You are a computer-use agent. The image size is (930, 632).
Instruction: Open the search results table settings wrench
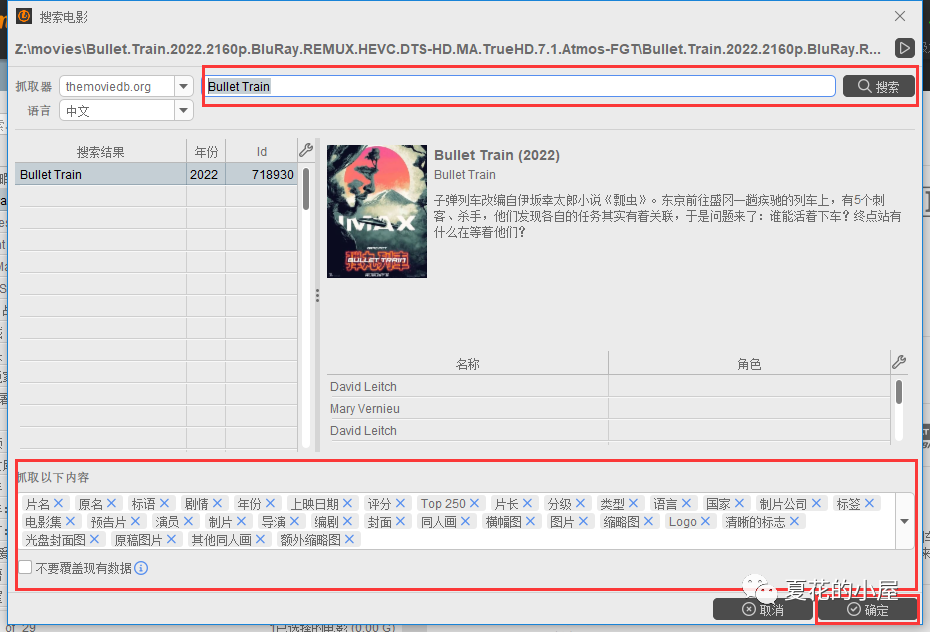coord(306,151)
